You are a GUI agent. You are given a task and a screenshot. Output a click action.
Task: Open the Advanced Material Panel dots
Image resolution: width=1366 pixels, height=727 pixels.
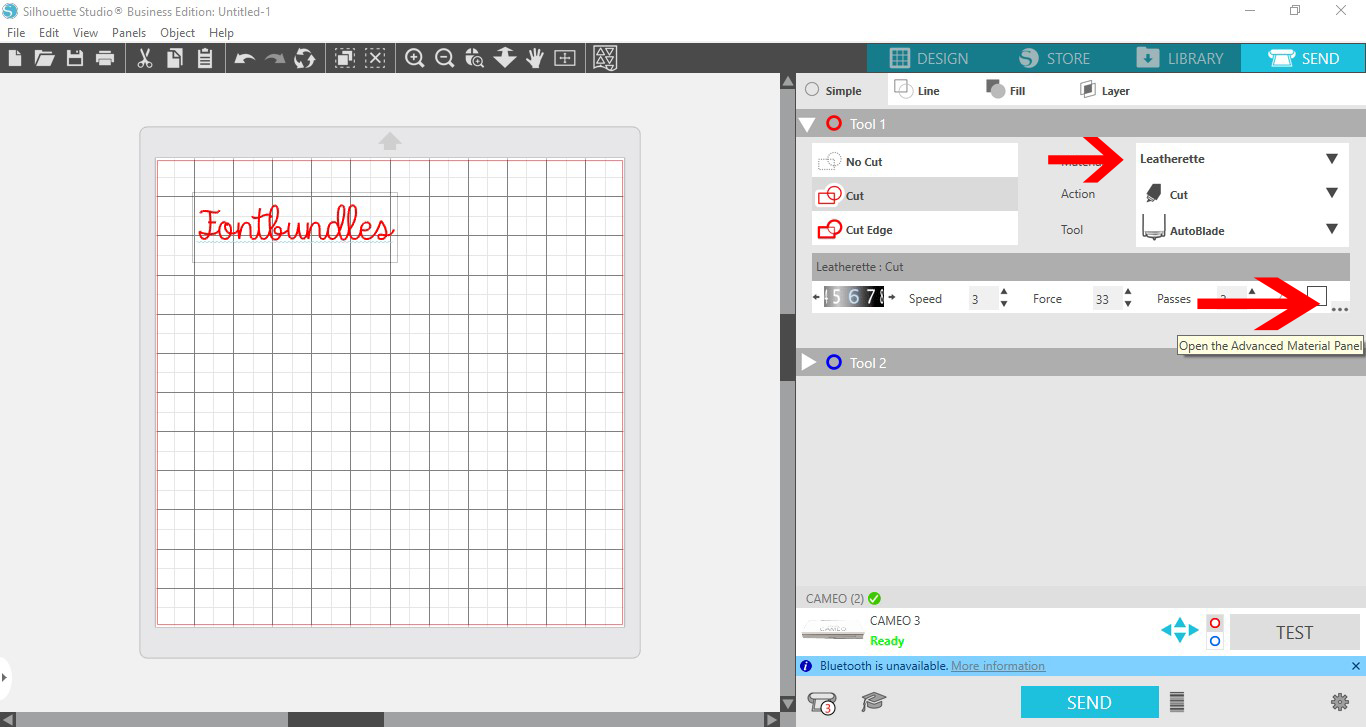coord(1340,310)
